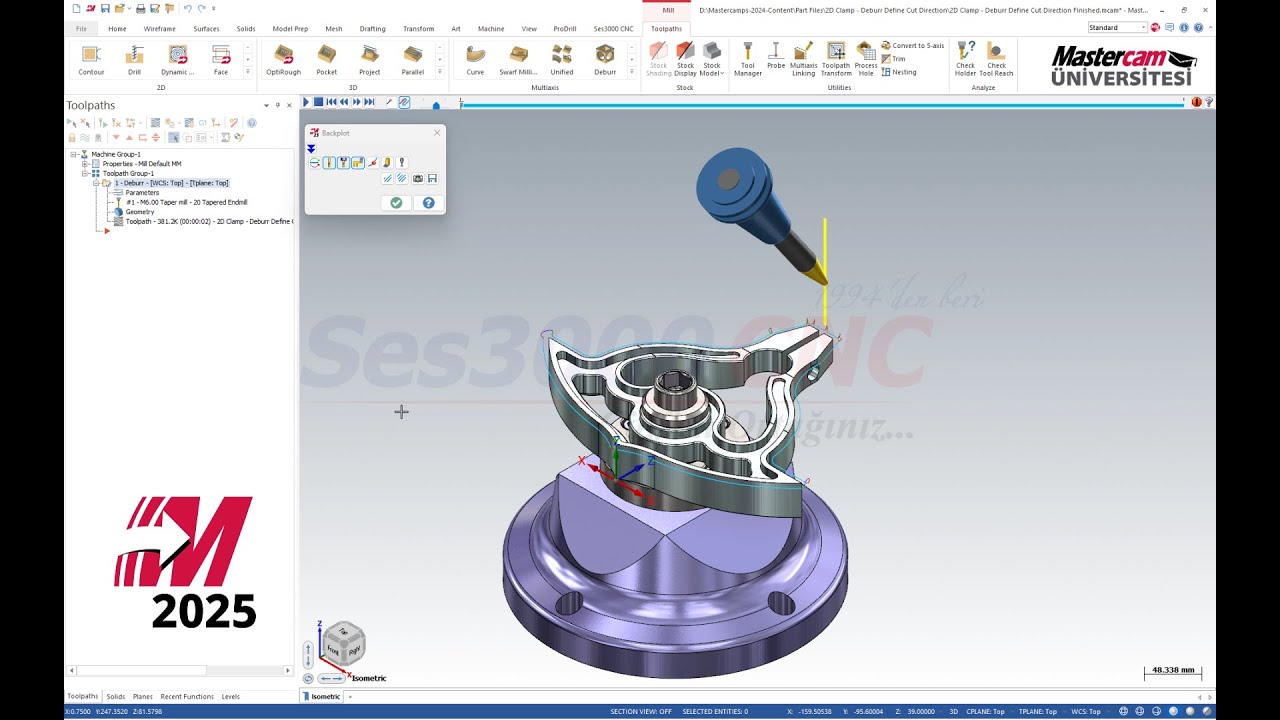Image resolution: width=1280 pixels, height=720 pixels.
Task: Click Convert to 5-axis
Action: [x=913, y=46]
